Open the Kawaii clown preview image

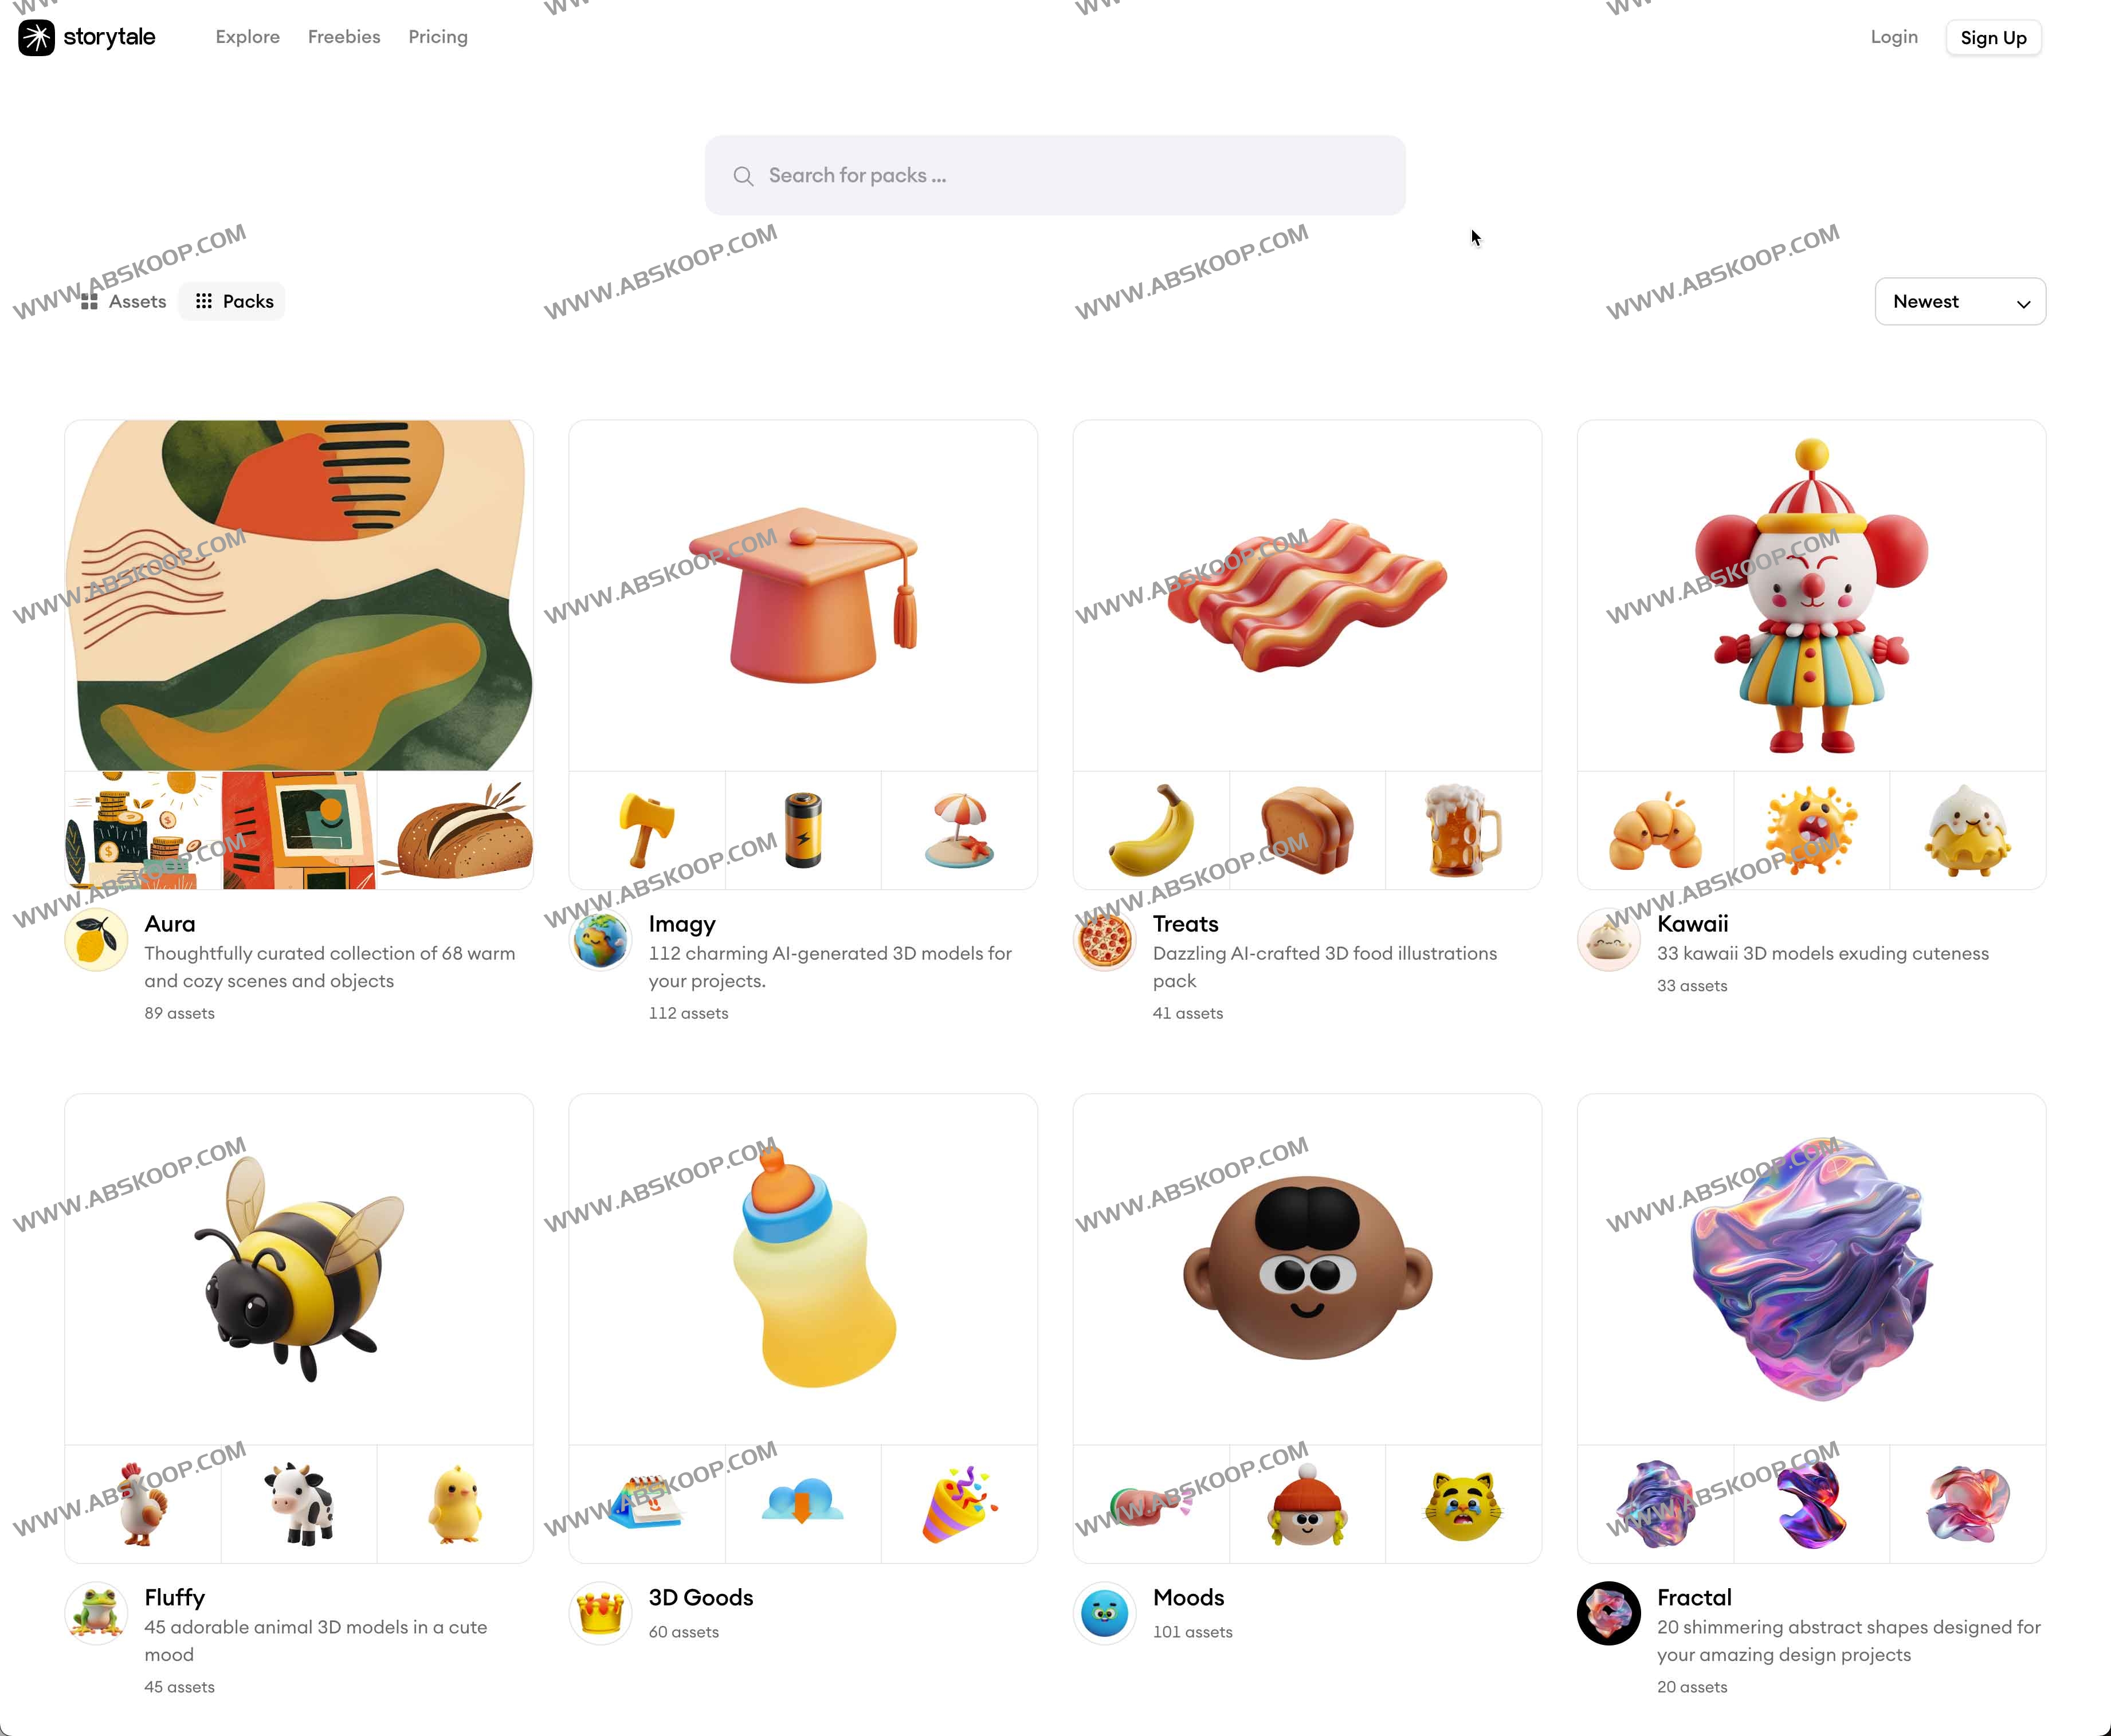pyautogui.click(x=1811, y=595)
